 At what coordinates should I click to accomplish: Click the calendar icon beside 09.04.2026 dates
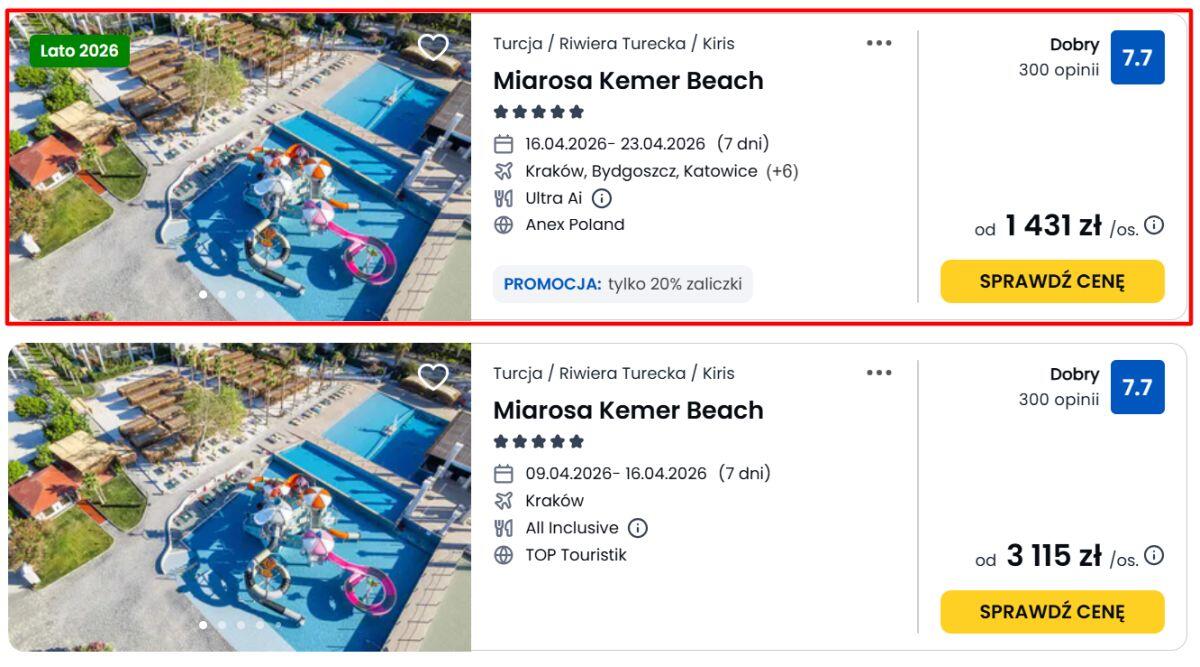point(504,473)
